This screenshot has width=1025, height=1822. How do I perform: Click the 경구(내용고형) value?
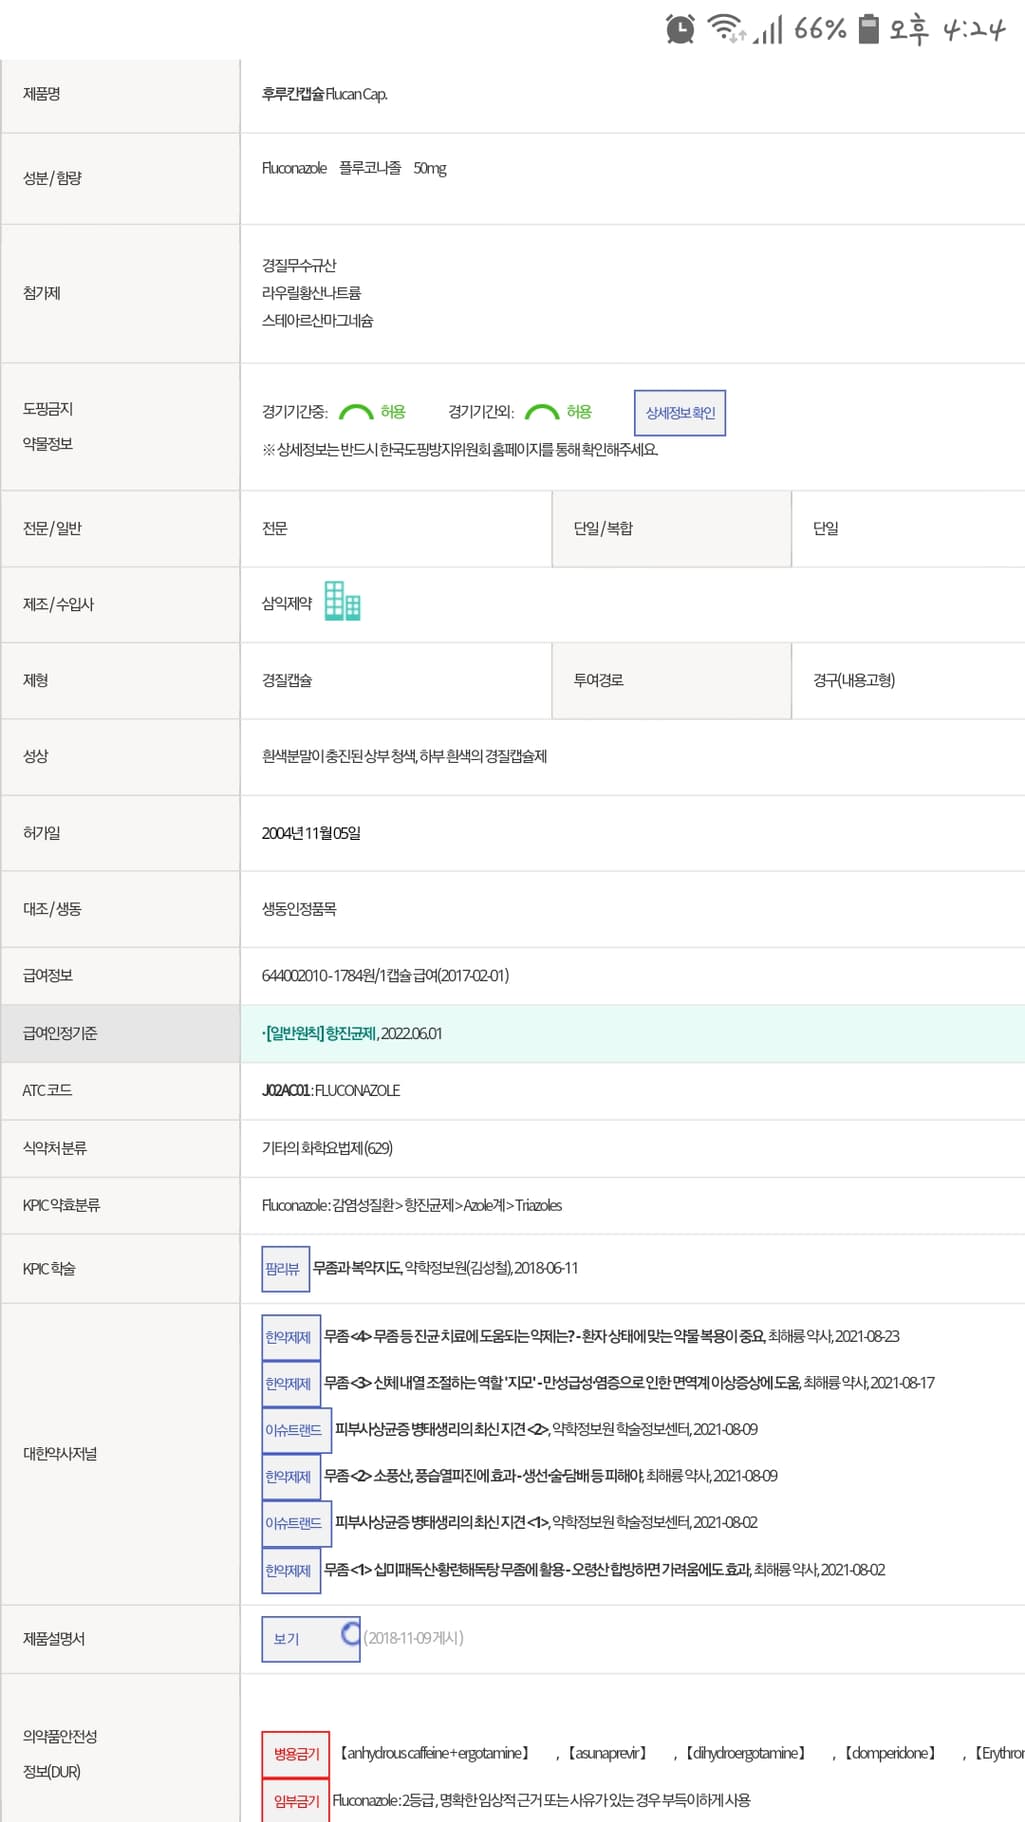[854, 680]
